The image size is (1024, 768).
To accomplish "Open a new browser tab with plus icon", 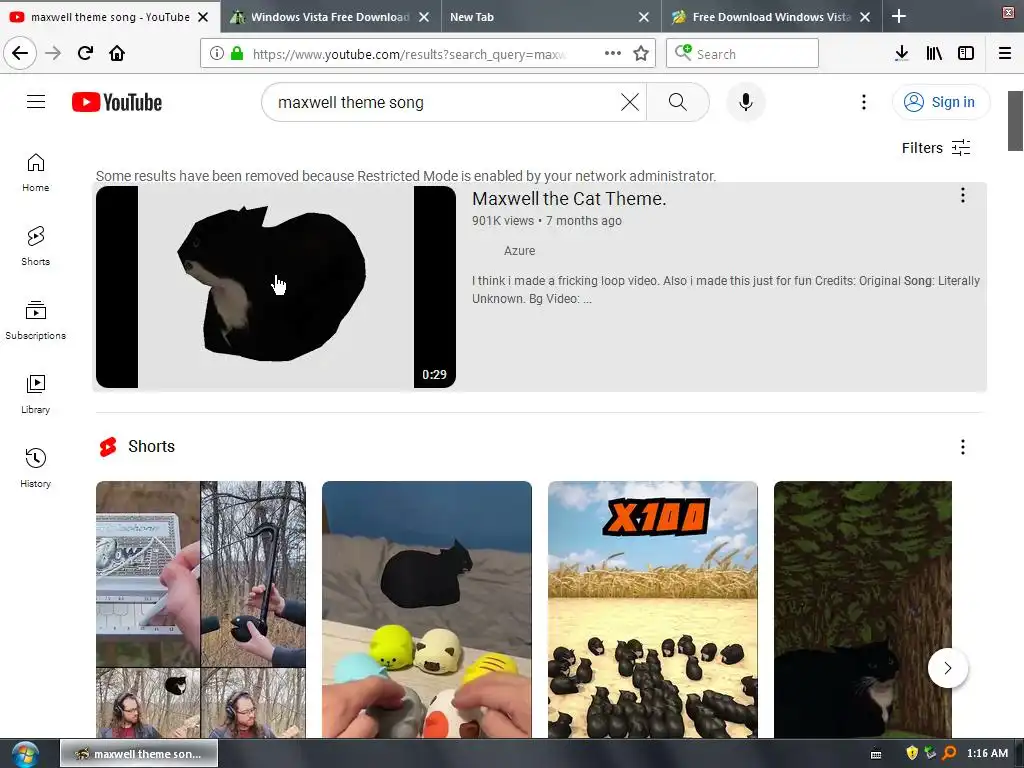I will tap(899, 16).
